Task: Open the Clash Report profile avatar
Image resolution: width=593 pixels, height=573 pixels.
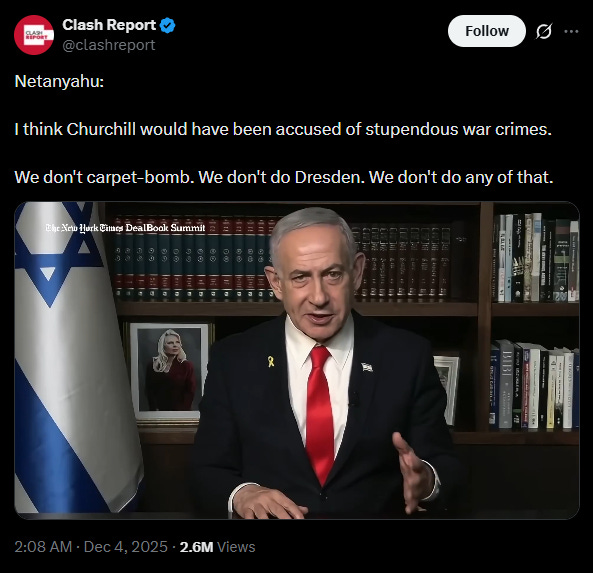Action: click(x=34, y=35)
